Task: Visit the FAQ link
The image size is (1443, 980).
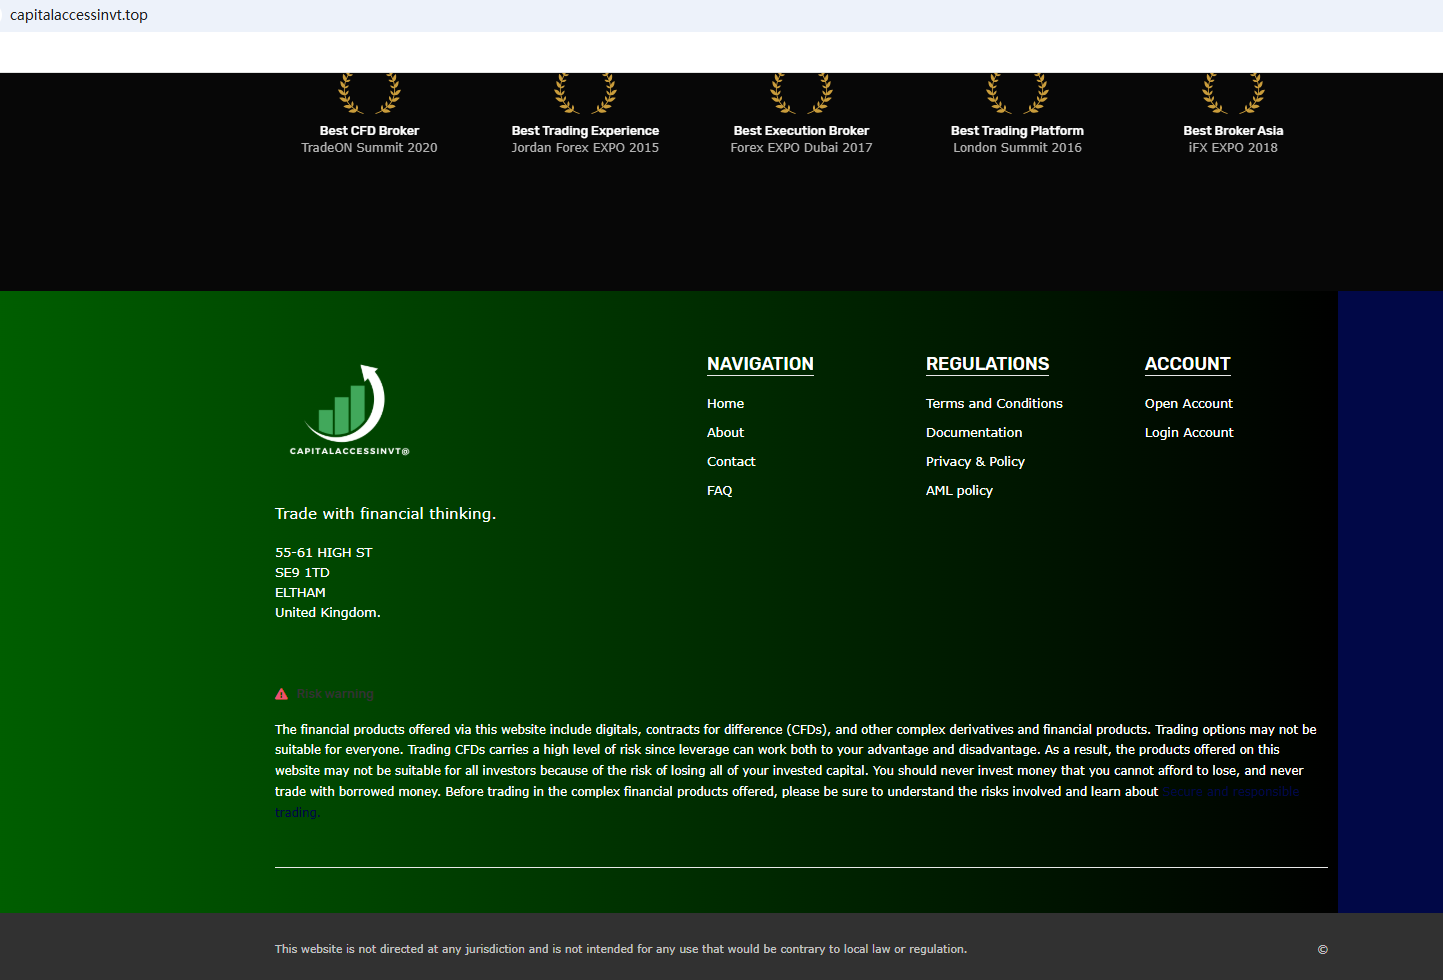Action: [x=719, y=491]
